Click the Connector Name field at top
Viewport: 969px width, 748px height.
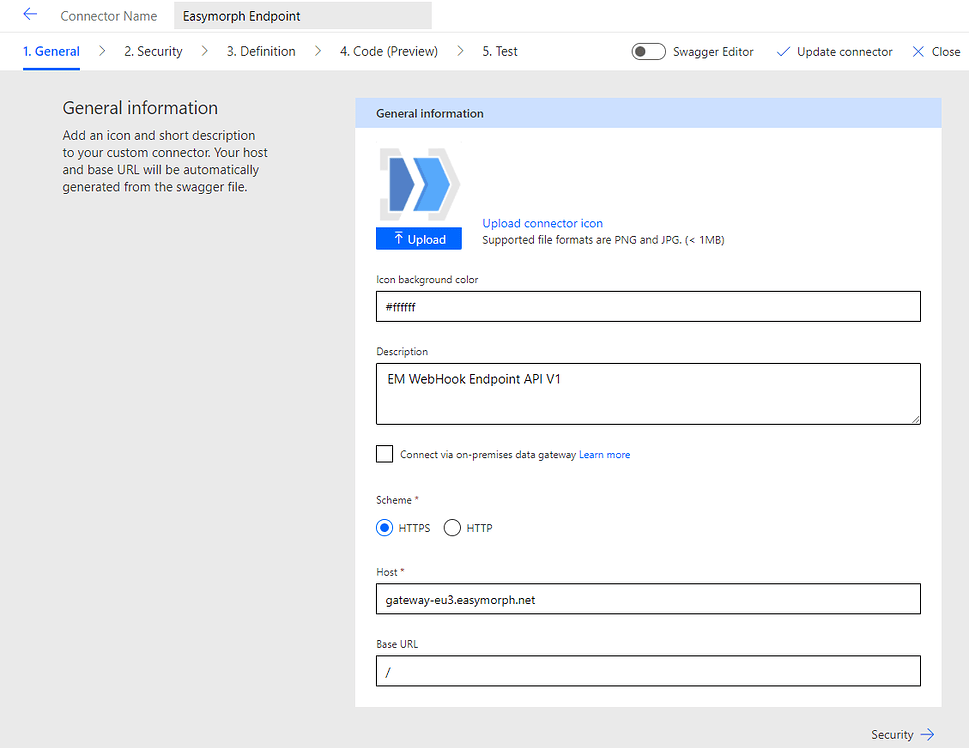pos(302,15)
